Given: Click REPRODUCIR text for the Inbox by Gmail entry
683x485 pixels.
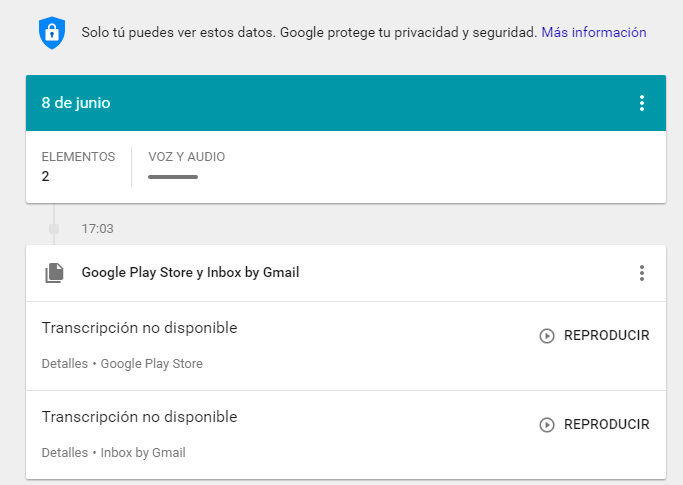Looking at the screenshot, I should 606,424.
